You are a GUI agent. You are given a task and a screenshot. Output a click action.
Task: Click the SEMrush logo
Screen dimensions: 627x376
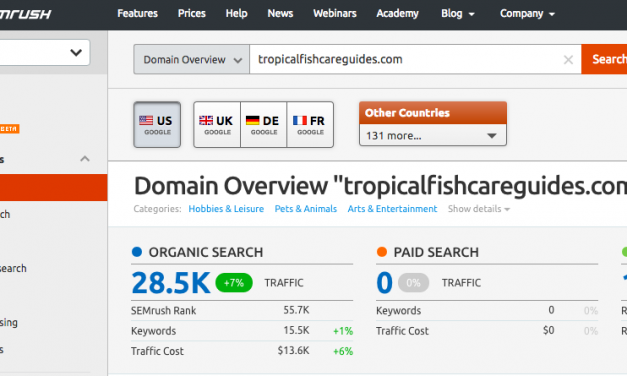click(x=26, y=14)
